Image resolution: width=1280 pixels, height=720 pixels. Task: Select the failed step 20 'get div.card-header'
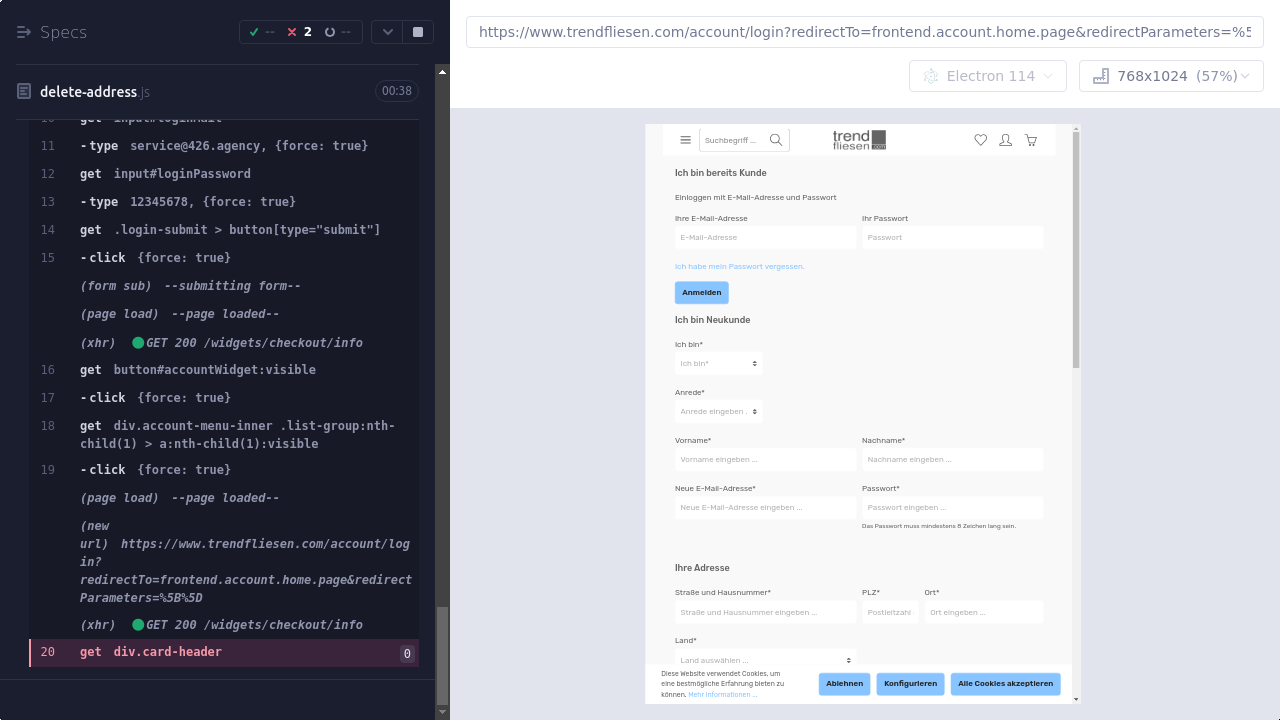(224, 652)
